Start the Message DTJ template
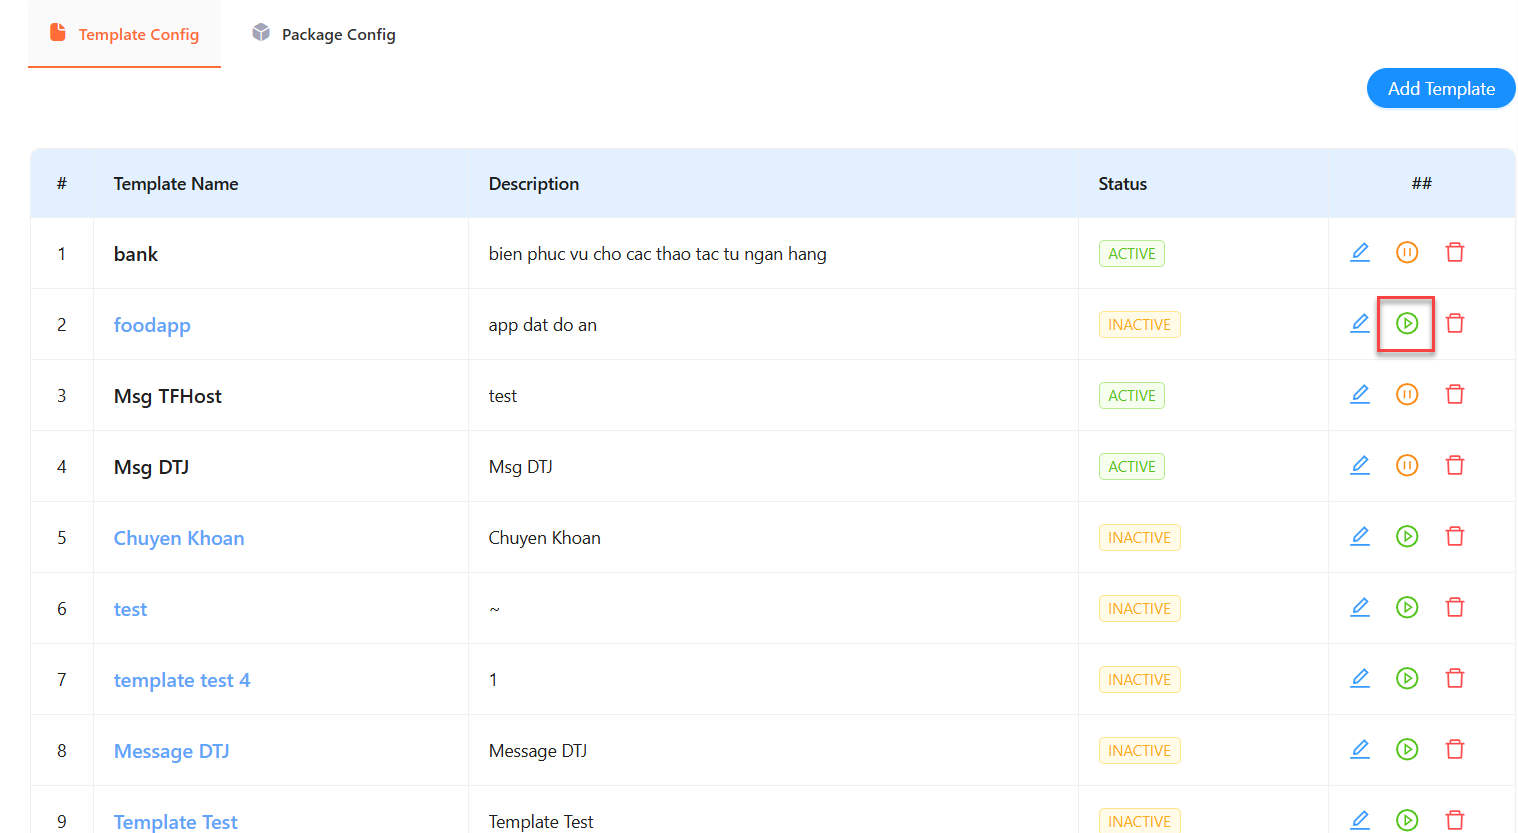 (x=1407, y=748)
